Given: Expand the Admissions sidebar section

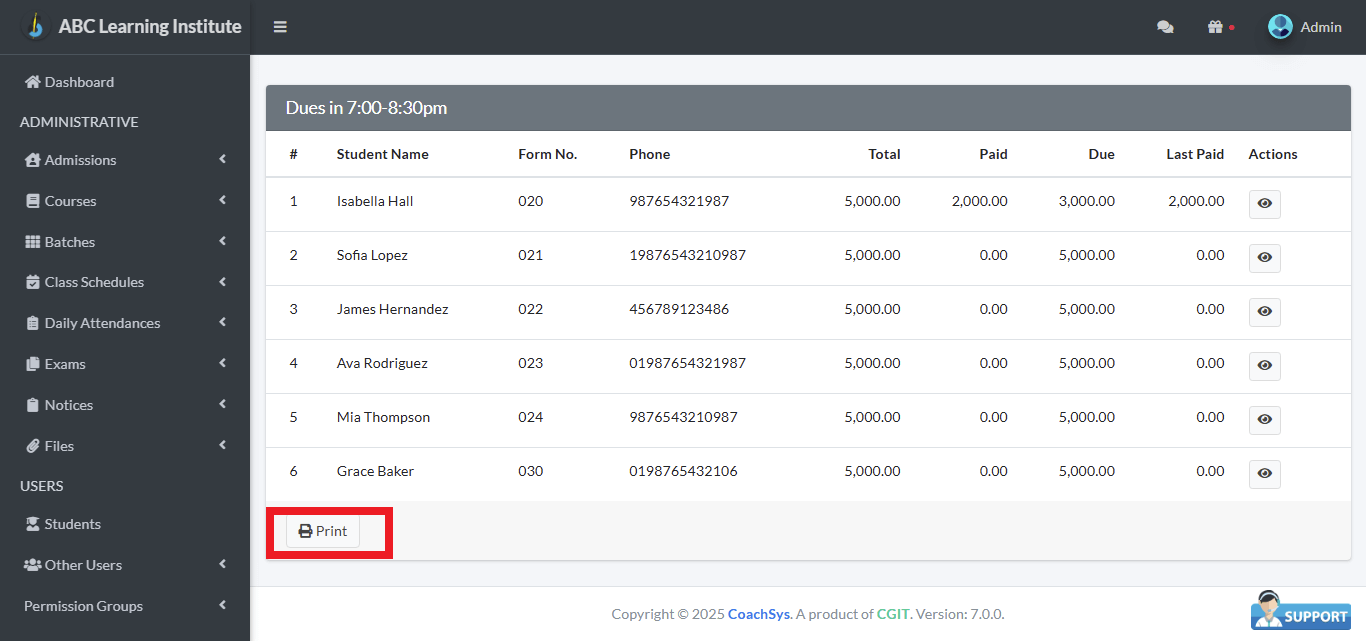Looking at the screenshot, I should point(222,160).
